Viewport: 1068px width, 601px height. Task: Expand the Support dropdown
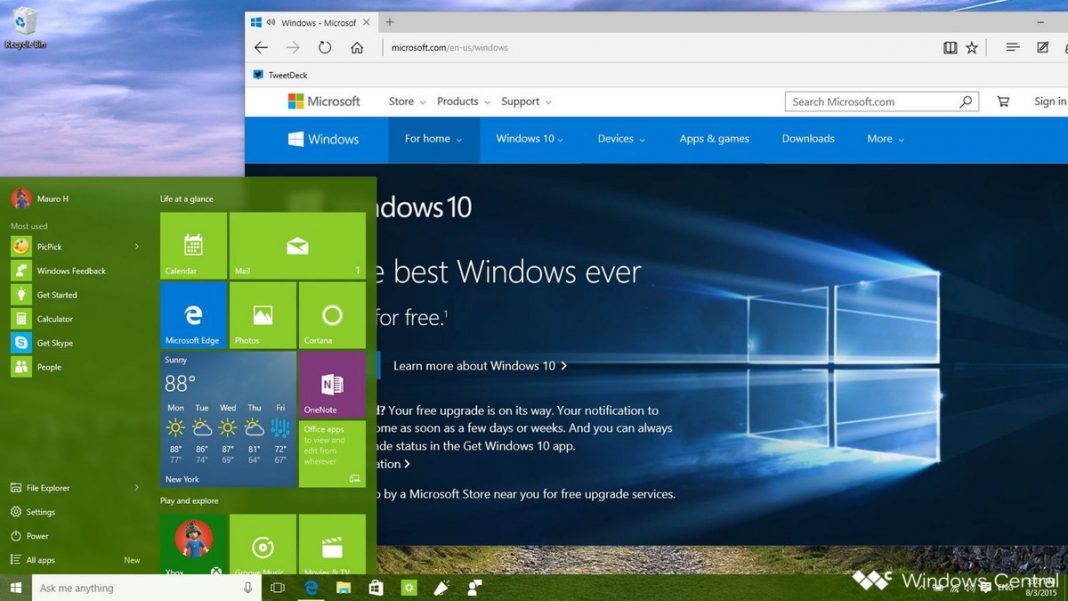pyautogui.click(x=526, y=102)
